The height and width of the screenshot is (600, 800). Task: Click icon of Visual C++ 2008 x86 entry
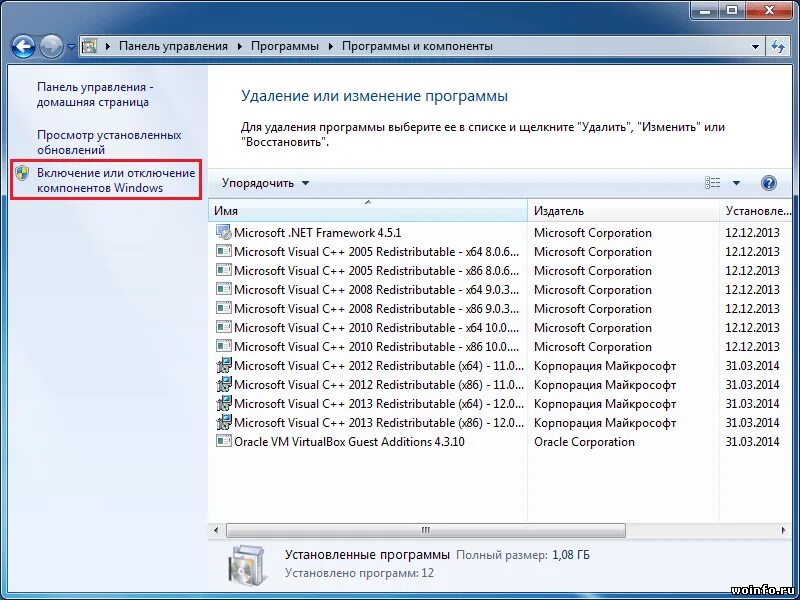click(223, 308)
